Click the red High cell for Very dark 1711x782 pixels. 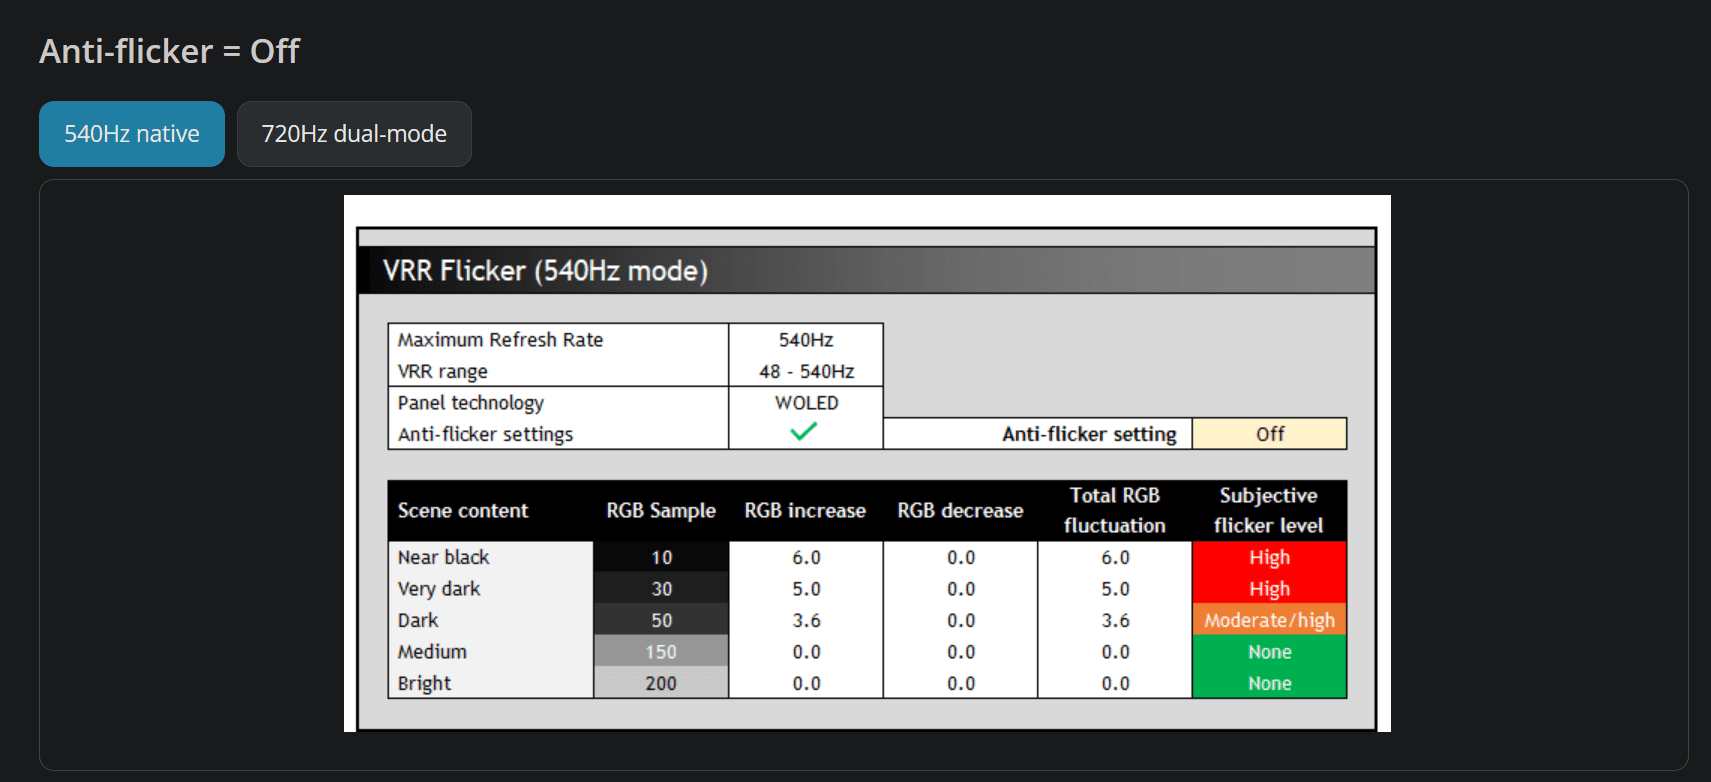(1269, 589)
